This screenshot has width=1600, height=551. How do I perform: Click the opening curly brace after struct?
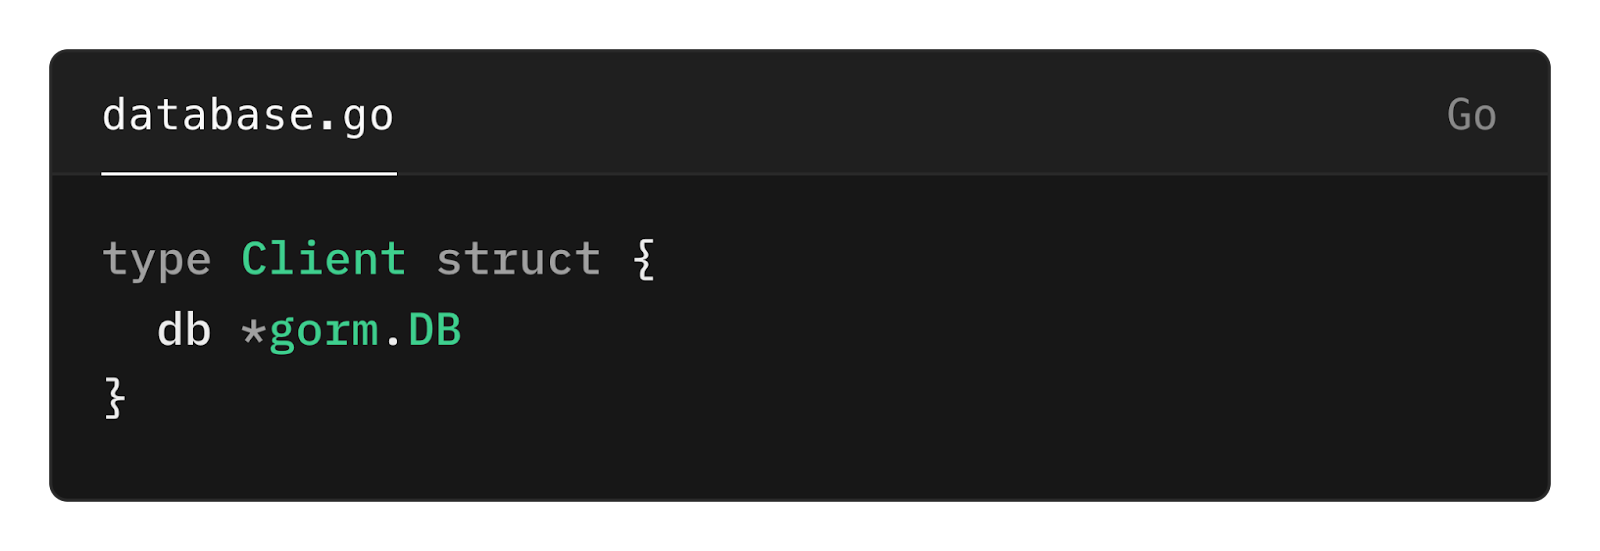pyautogui.click(x=644, y=259)
